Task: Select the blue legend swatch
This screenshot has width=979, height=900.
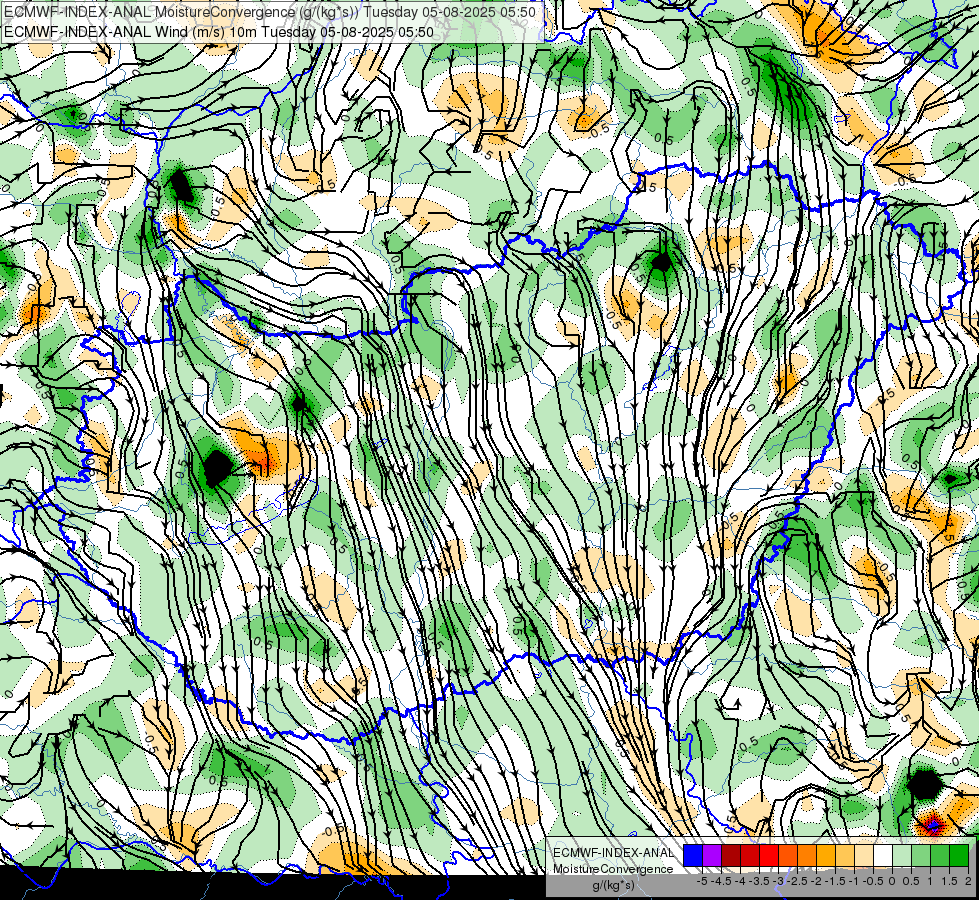Action: (693, 855)
